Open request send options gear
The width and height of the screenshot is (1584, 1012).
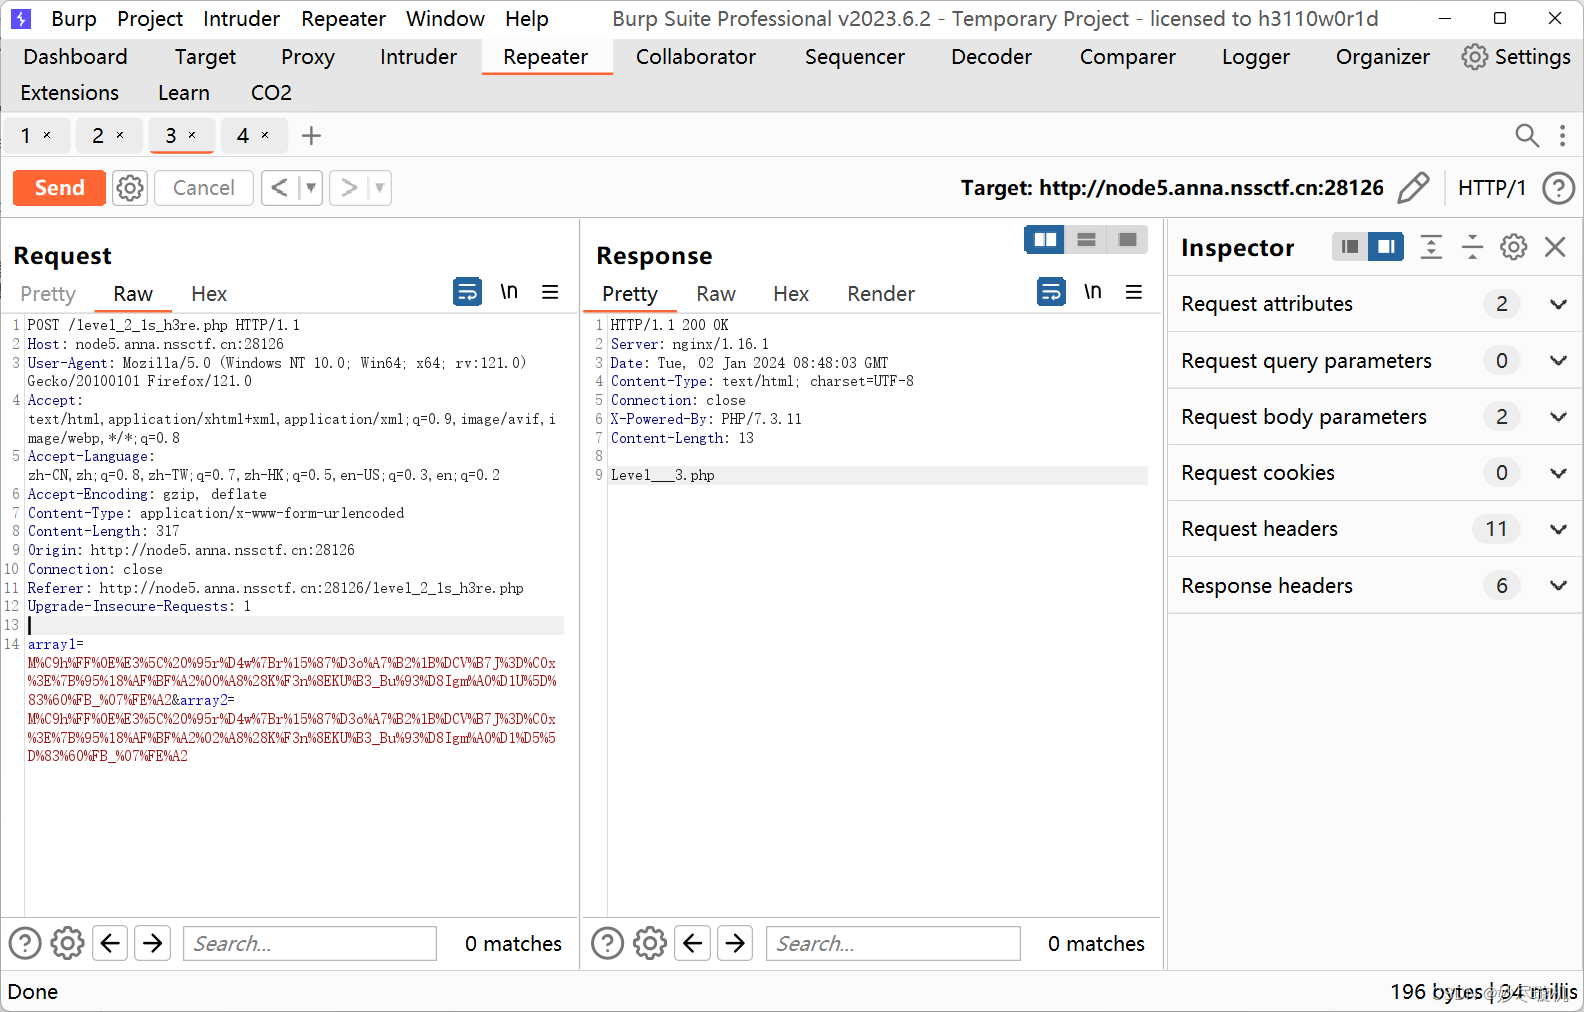pos(130,188)
